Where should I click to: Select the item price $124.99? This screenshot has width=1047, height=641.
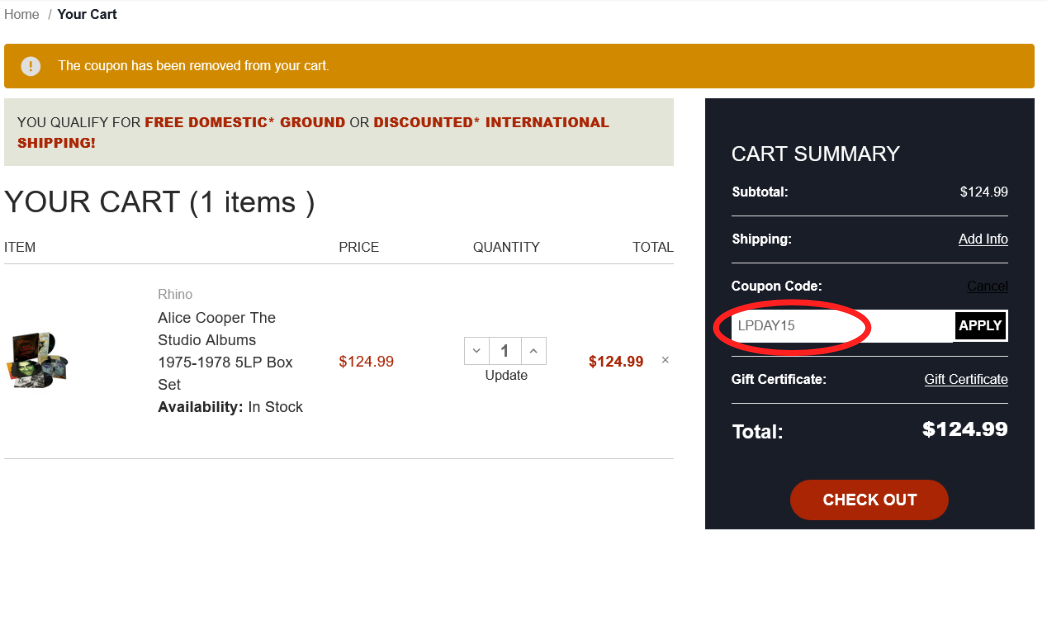(366, 362)
